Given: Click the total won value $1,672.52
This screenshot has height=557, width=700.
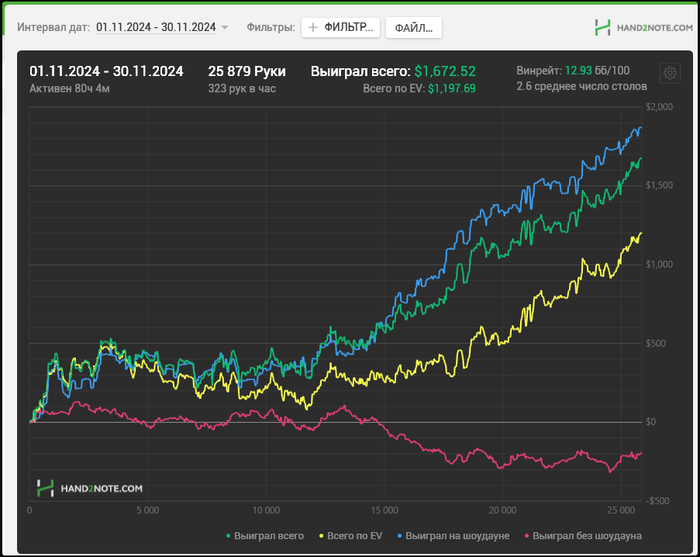Looking at the screenshot, I should 445,71.
